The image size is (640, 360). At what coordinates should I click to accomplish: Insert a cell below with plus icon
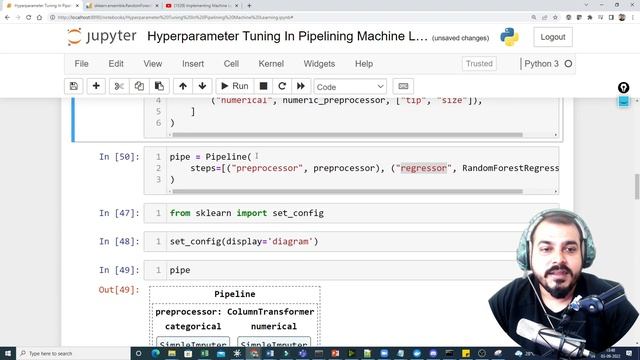(96, 86)
